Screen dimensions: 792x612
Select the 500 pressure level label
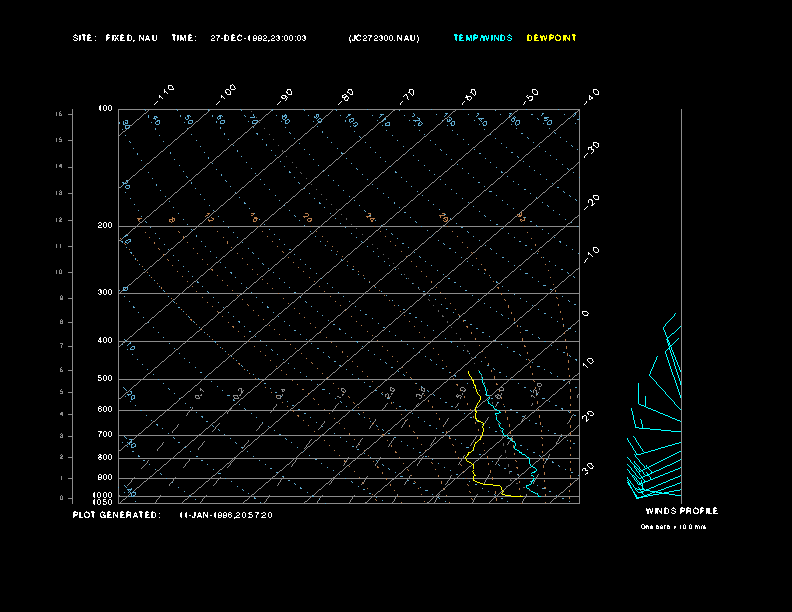[x=105, y=378]
